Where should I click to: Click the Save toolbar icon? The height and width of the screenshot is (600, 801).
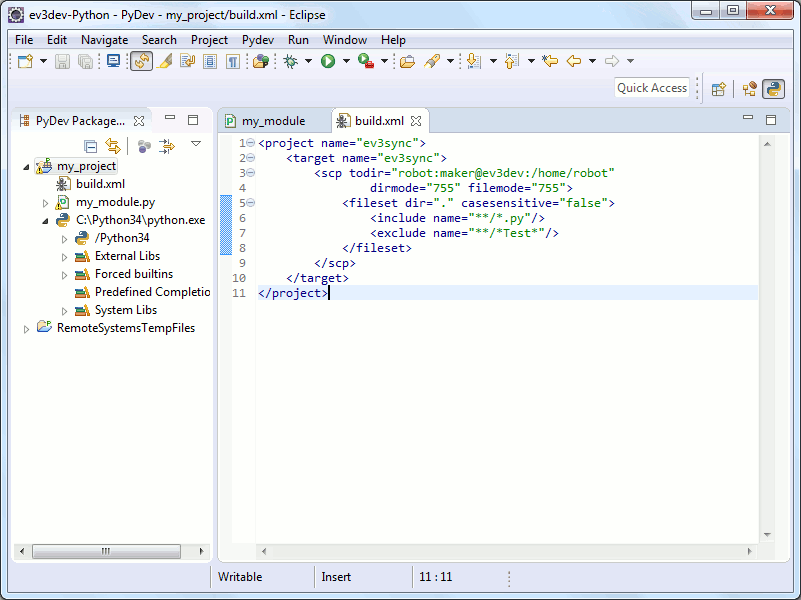[x=62, y=61]
